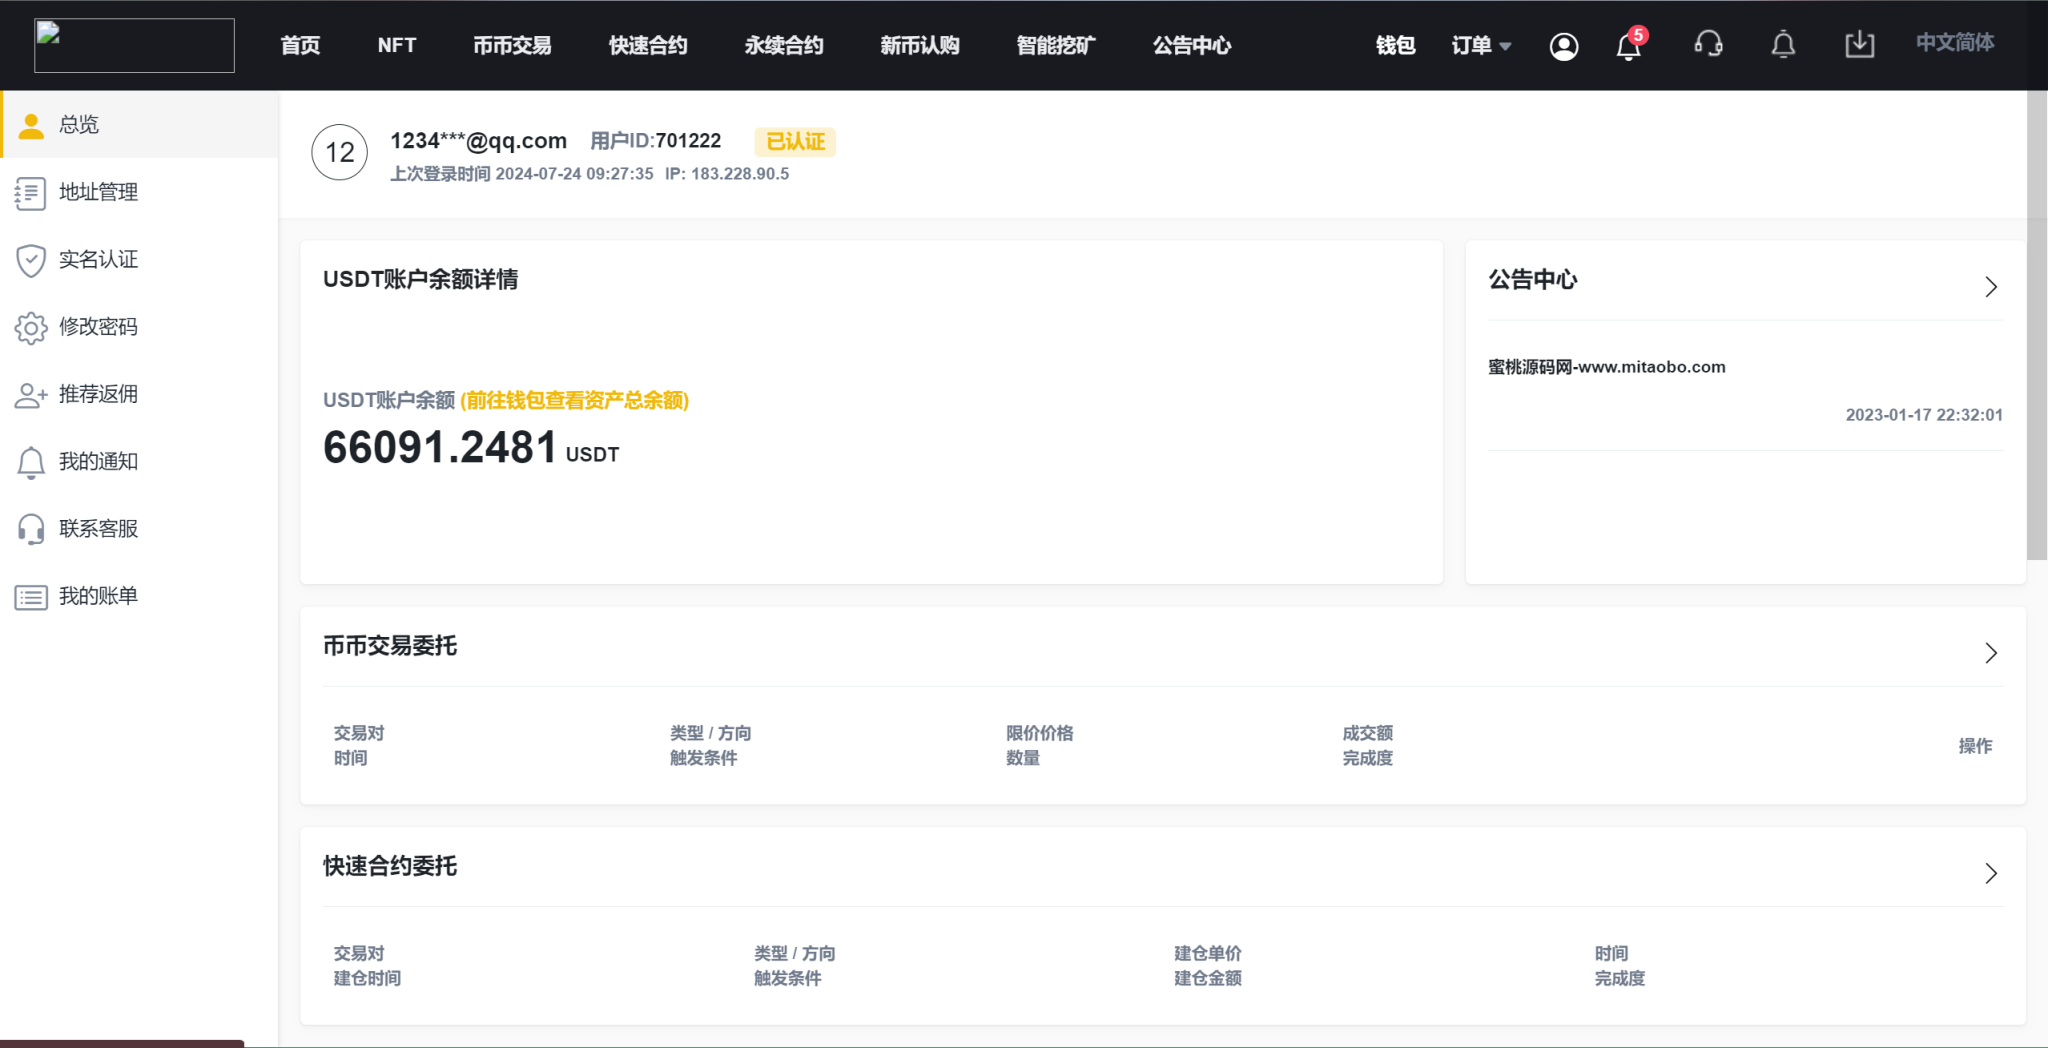Viewport: 2048px width, 1048px height.
Task: Click the headset customer support icon
Action: click(x=1708, y=45)
